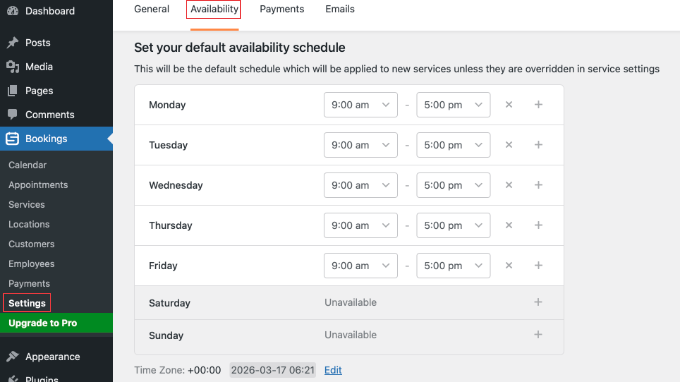Open Monday start time dropdown
680x382 pixels.
coord(360,105)
